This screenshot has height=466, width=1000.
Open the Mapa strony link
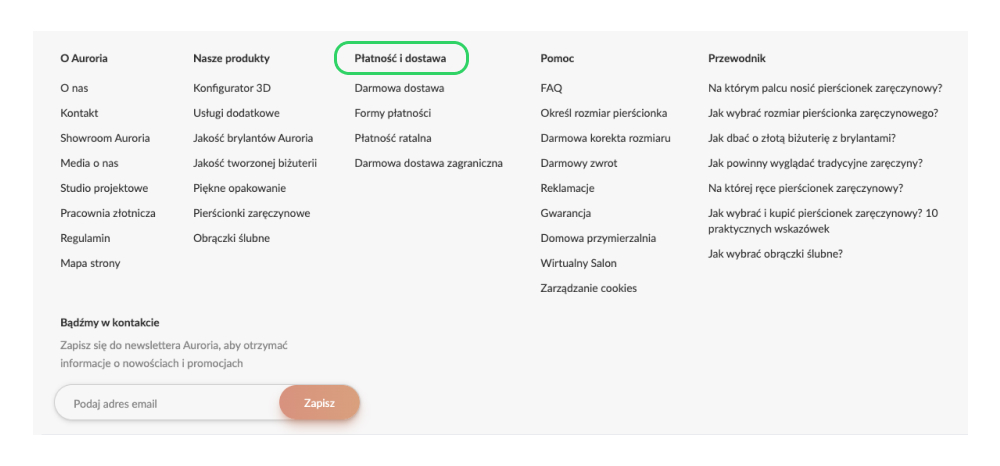[x=90, y=263]
